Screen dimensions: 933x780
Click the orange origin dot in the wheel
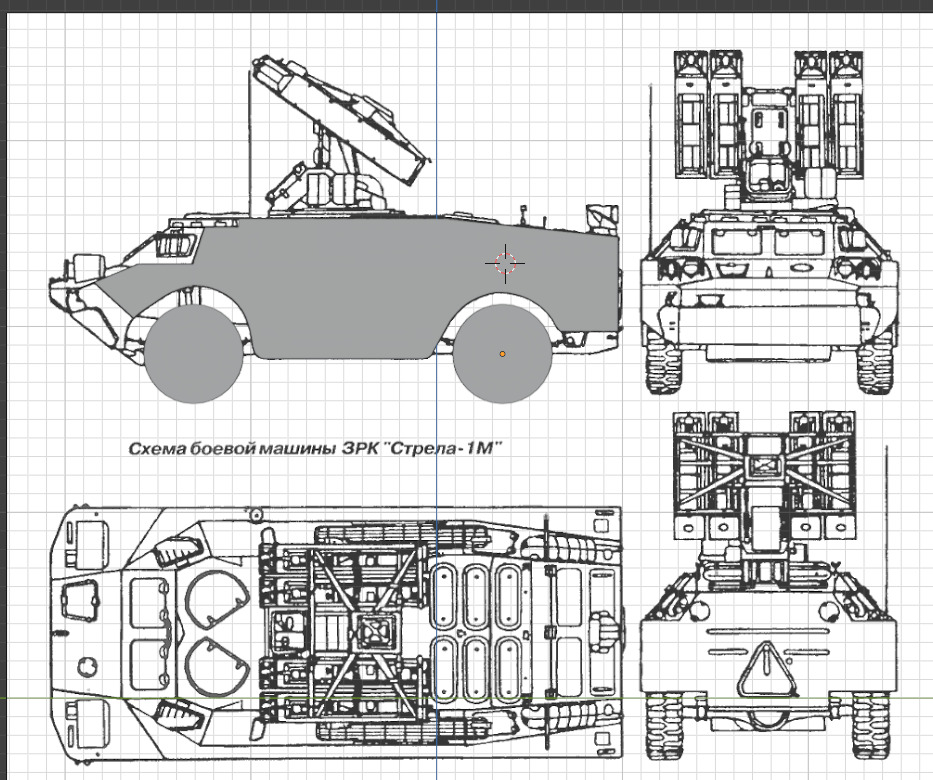(502, 353)
